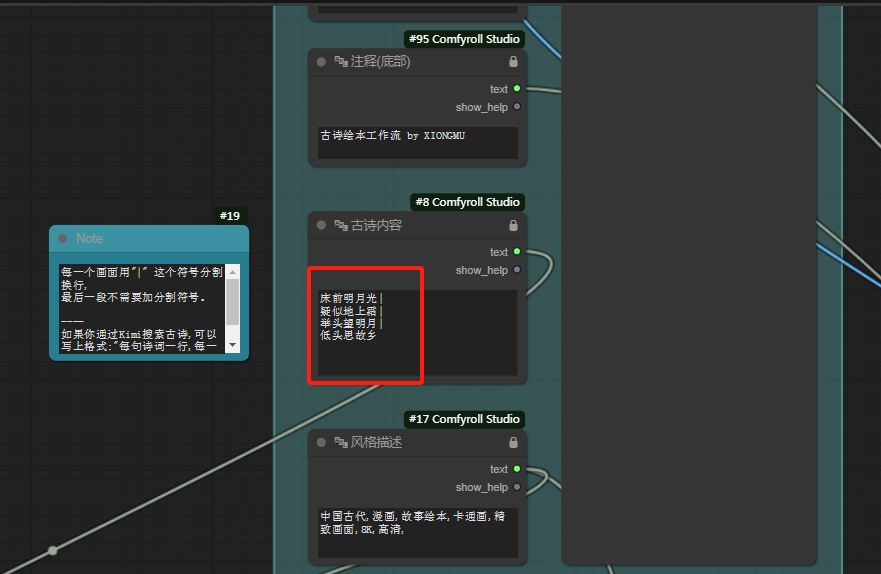Viewport: 881px width, 574px height.
Task: Click the 低头思故乡 line in poem
Action: (348, 335)
